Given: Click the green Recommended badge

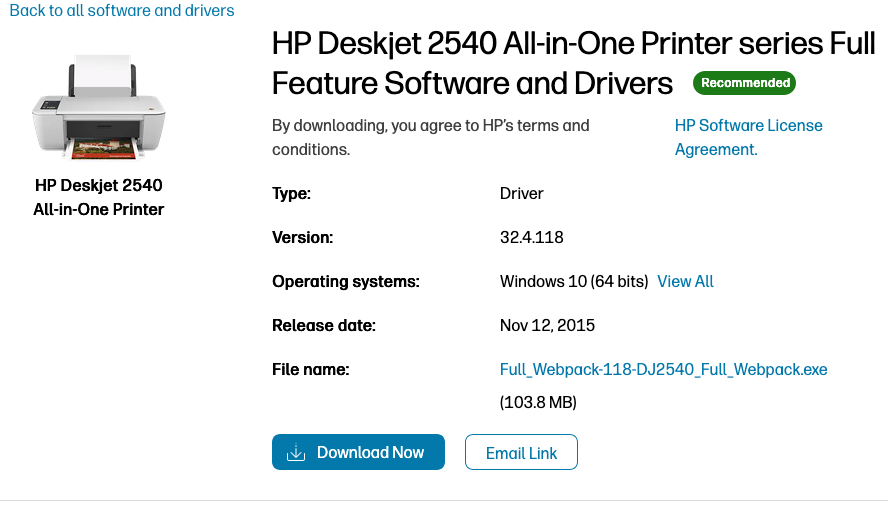Looking at the screenshot, I should (745, 83).
